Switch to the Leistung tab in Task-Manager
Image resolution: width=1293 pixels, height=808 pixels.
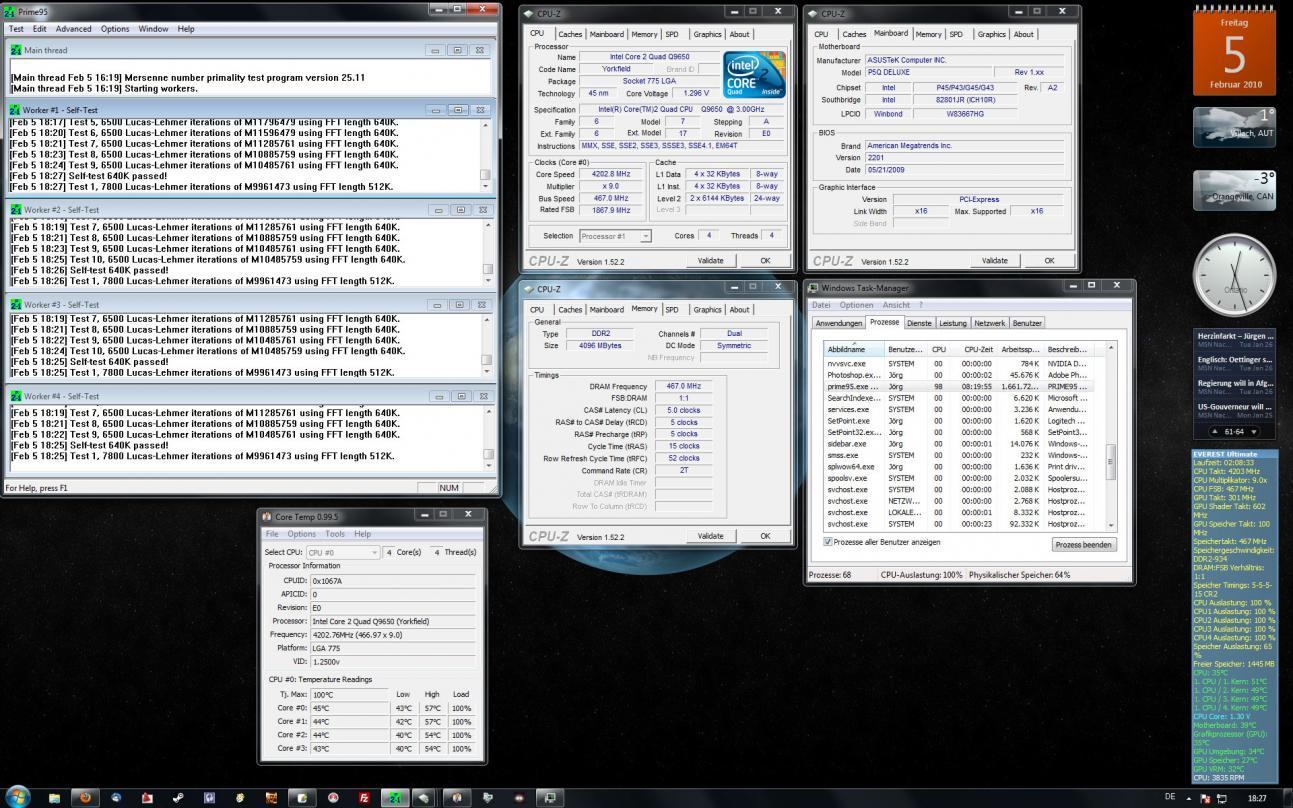952,323
